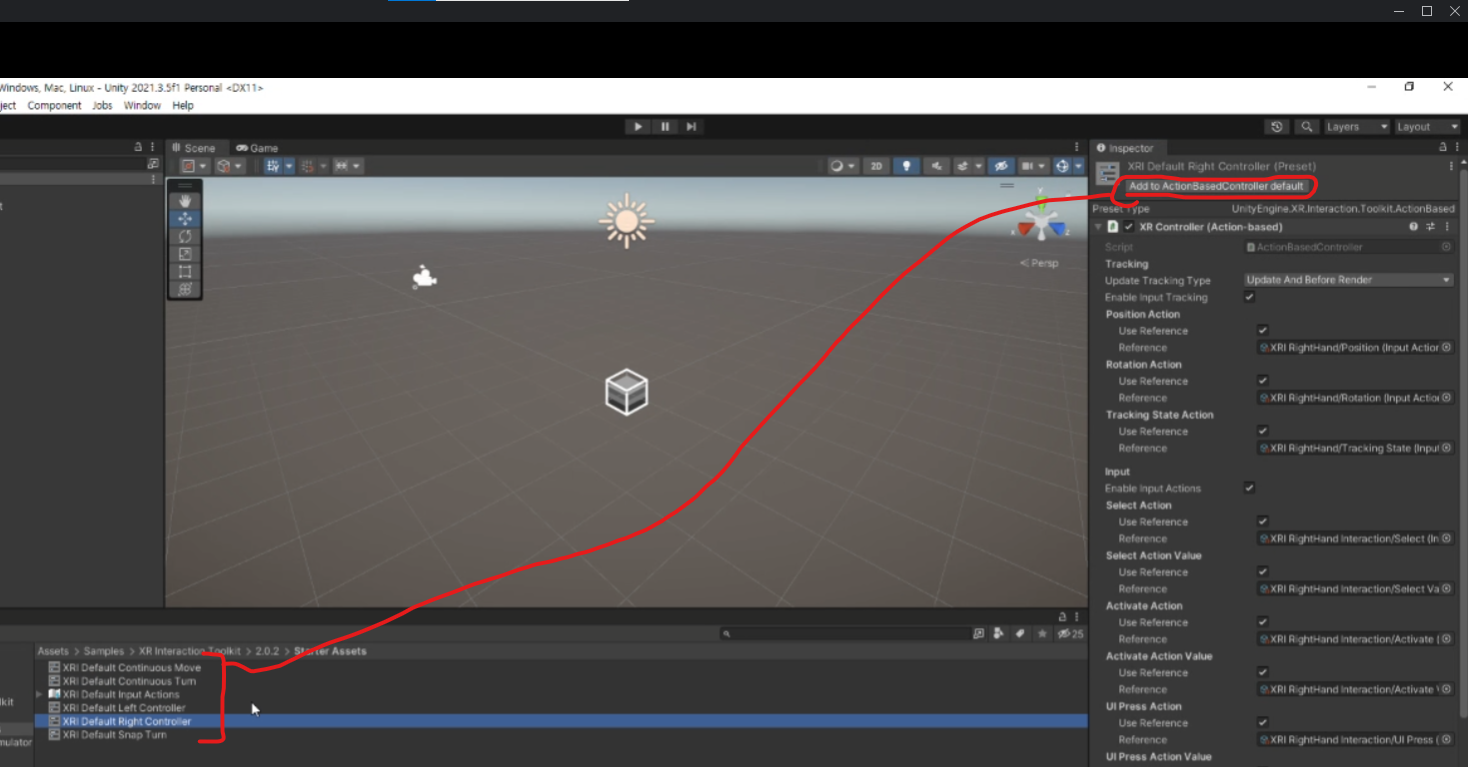Screen dimensions: 1468x767
Task: Toggle Position Action Use Reference checkbox
Action: pyautogui.click(x=1263, y=331)
